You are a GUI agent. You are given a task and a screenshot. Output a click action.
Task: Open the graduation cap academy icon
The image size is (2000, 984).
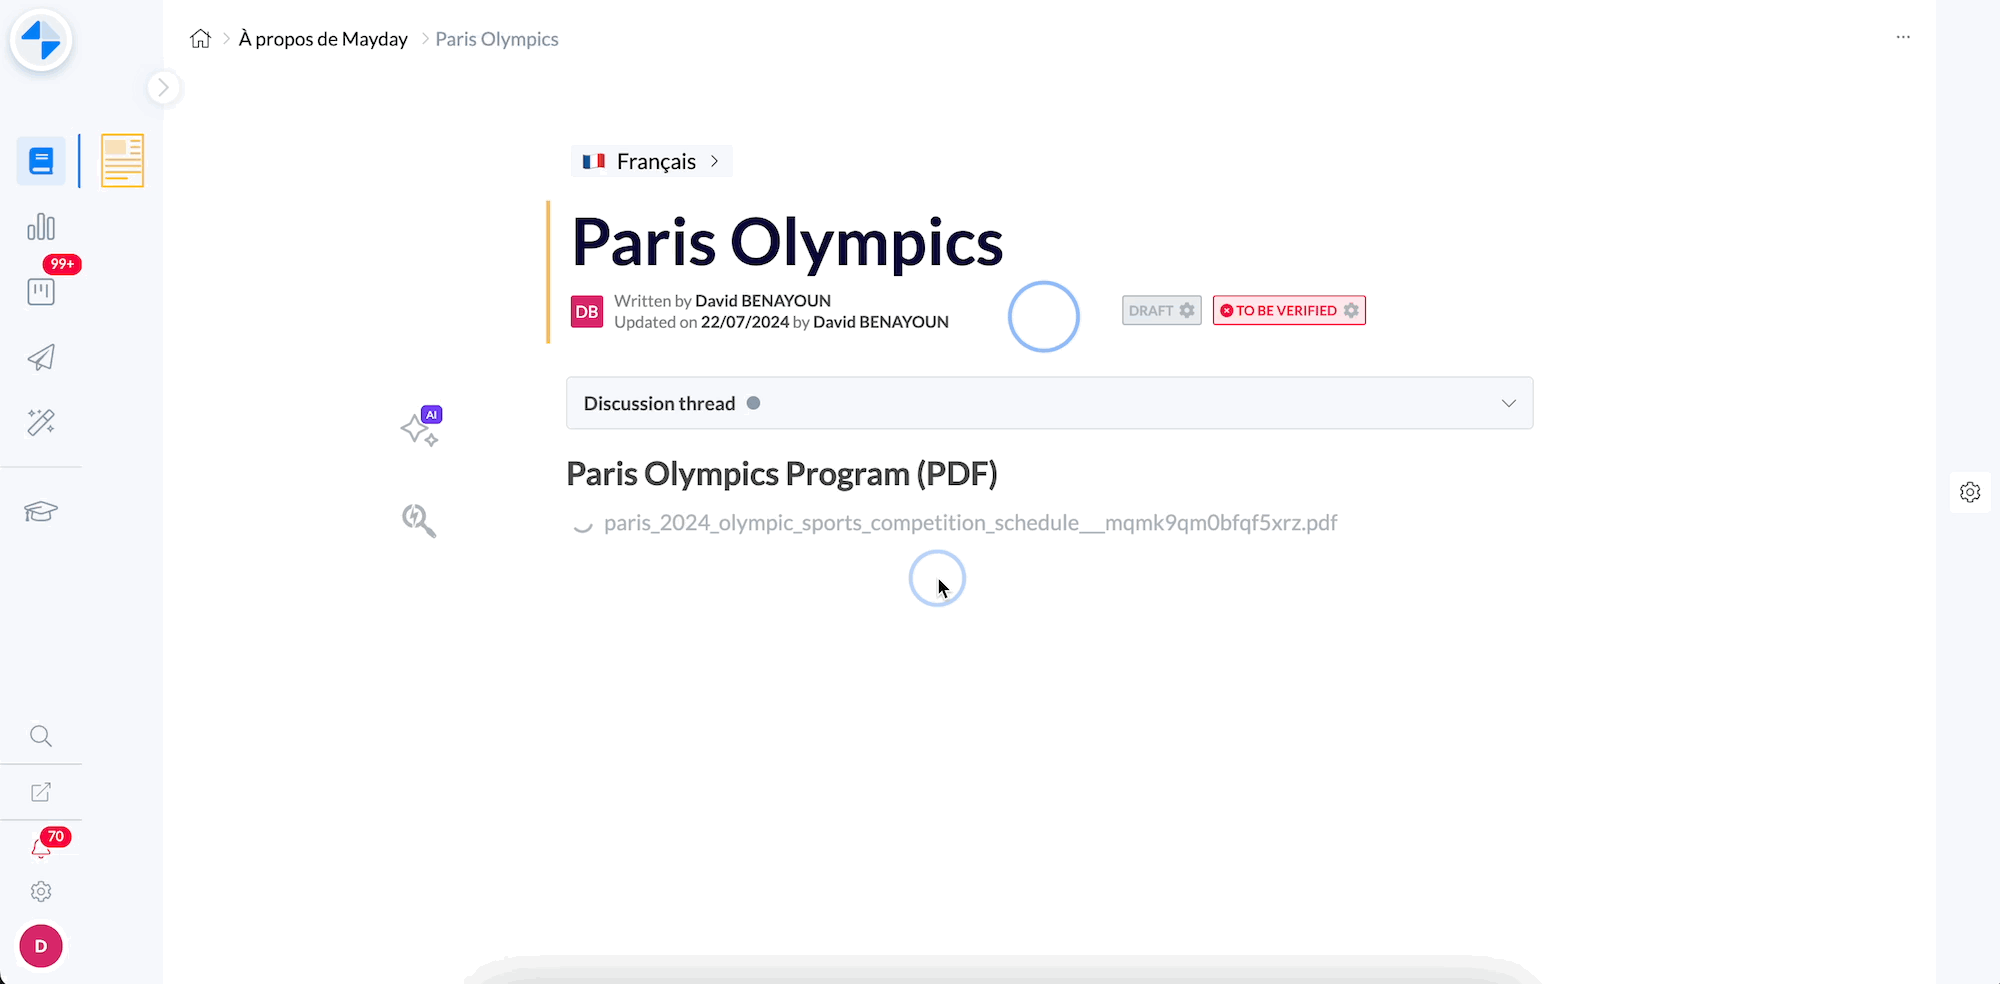coord(41,512)
